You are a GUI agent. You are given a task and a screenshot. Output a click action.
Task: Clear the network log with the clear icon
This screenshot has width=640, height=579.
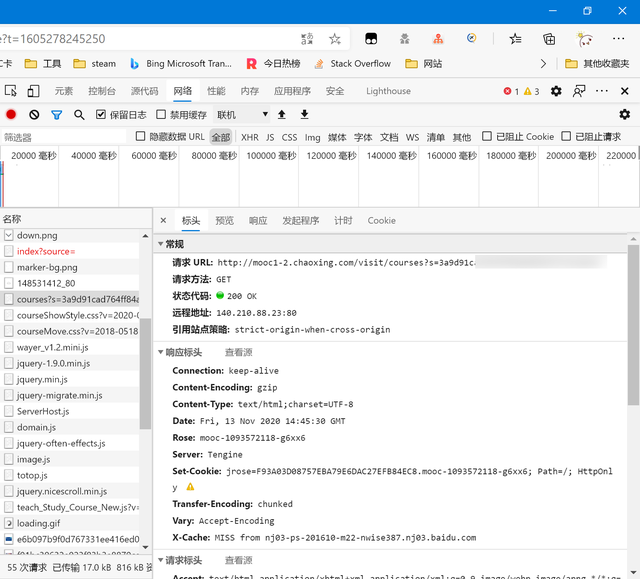pyautogui.click(x=34, y=115)
